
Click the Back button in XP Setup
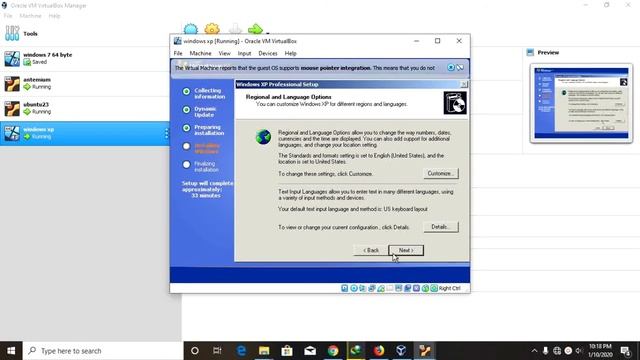[x=371, y=250]
